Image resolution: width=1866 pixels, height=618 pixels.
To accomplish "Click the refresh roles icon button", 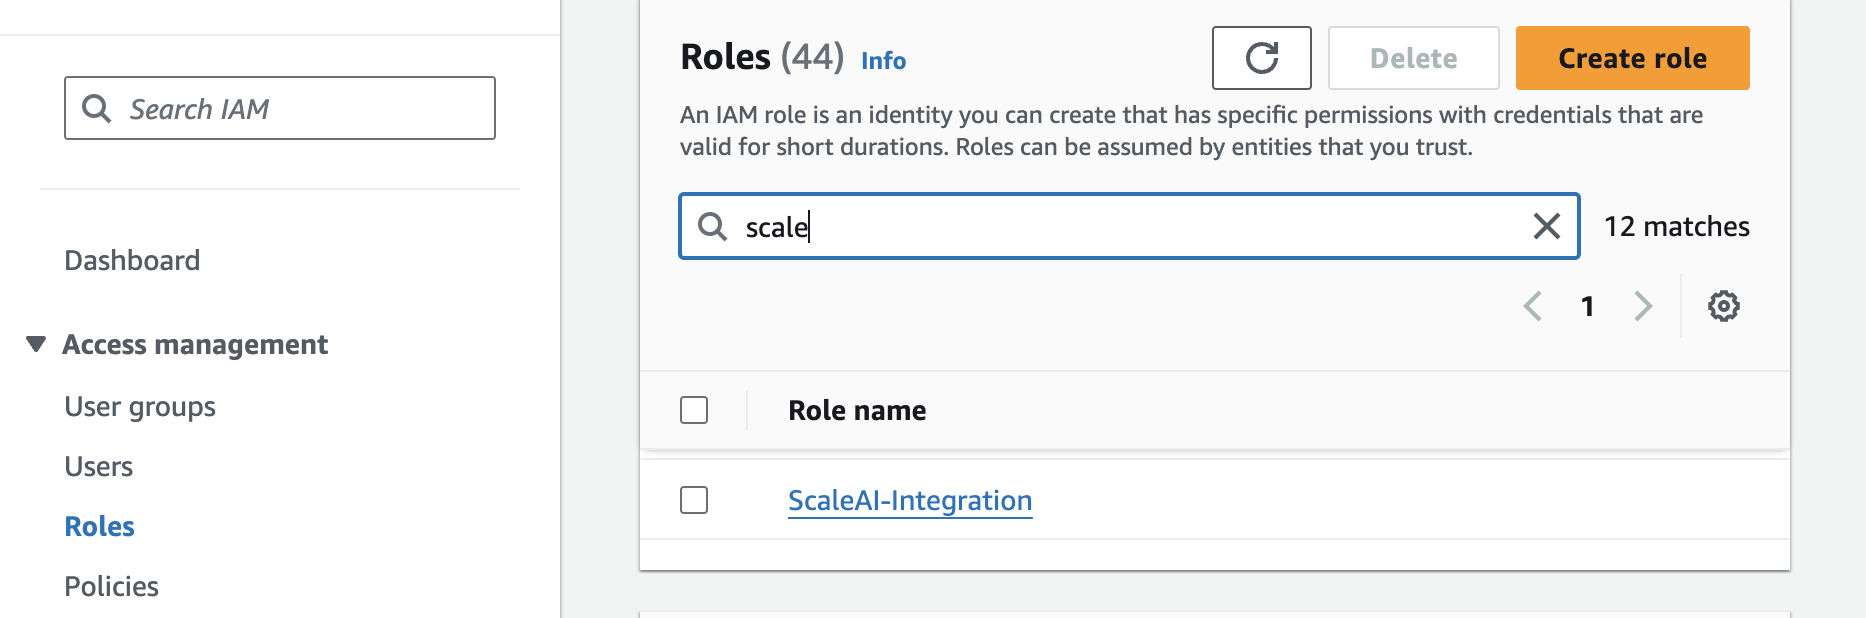I will tap(1261, 58).
